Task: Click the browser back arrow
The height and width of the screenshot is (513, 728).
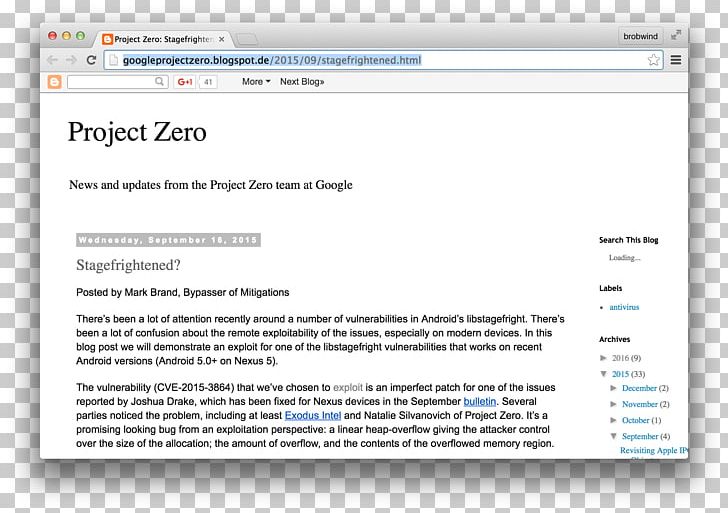Action: point(51,60)
